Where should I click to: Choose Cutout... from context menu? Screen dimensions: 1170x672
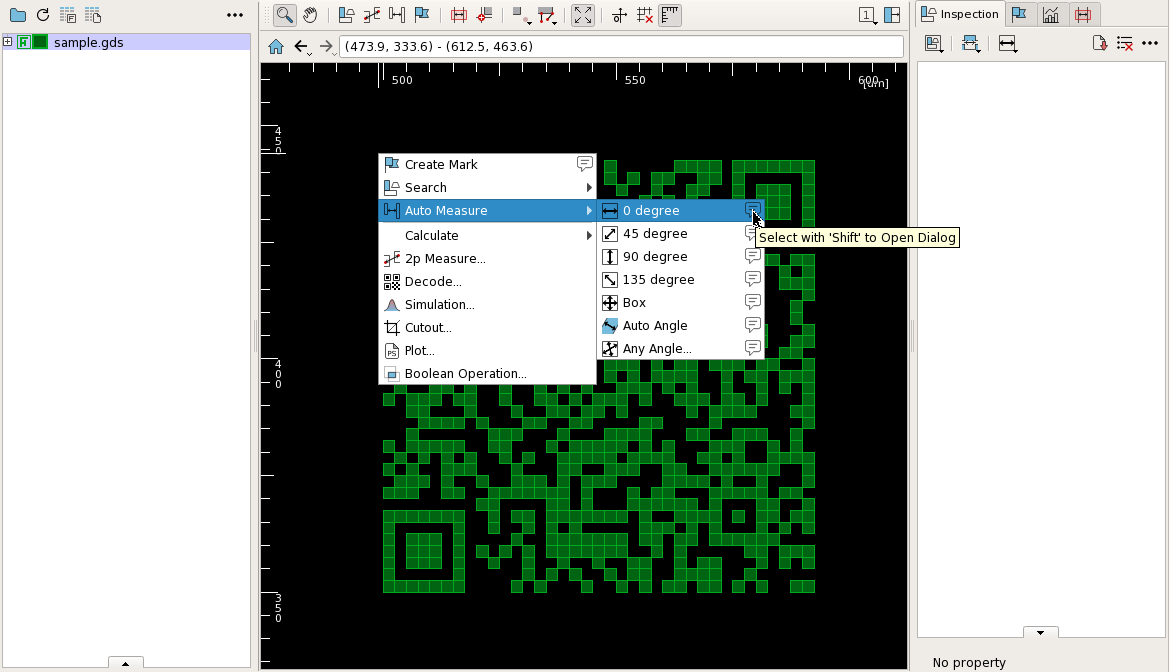tap(488, 327)
